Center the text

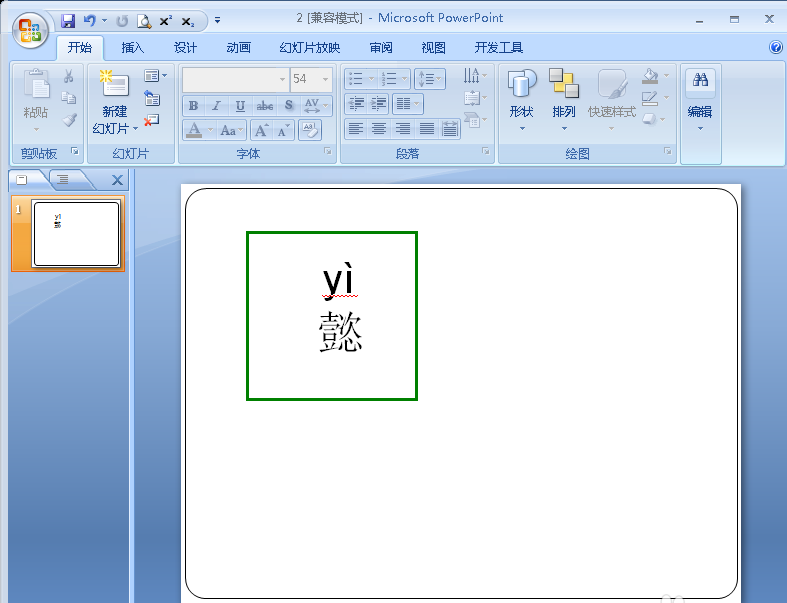pyautogui.click(x=379, y=129)
